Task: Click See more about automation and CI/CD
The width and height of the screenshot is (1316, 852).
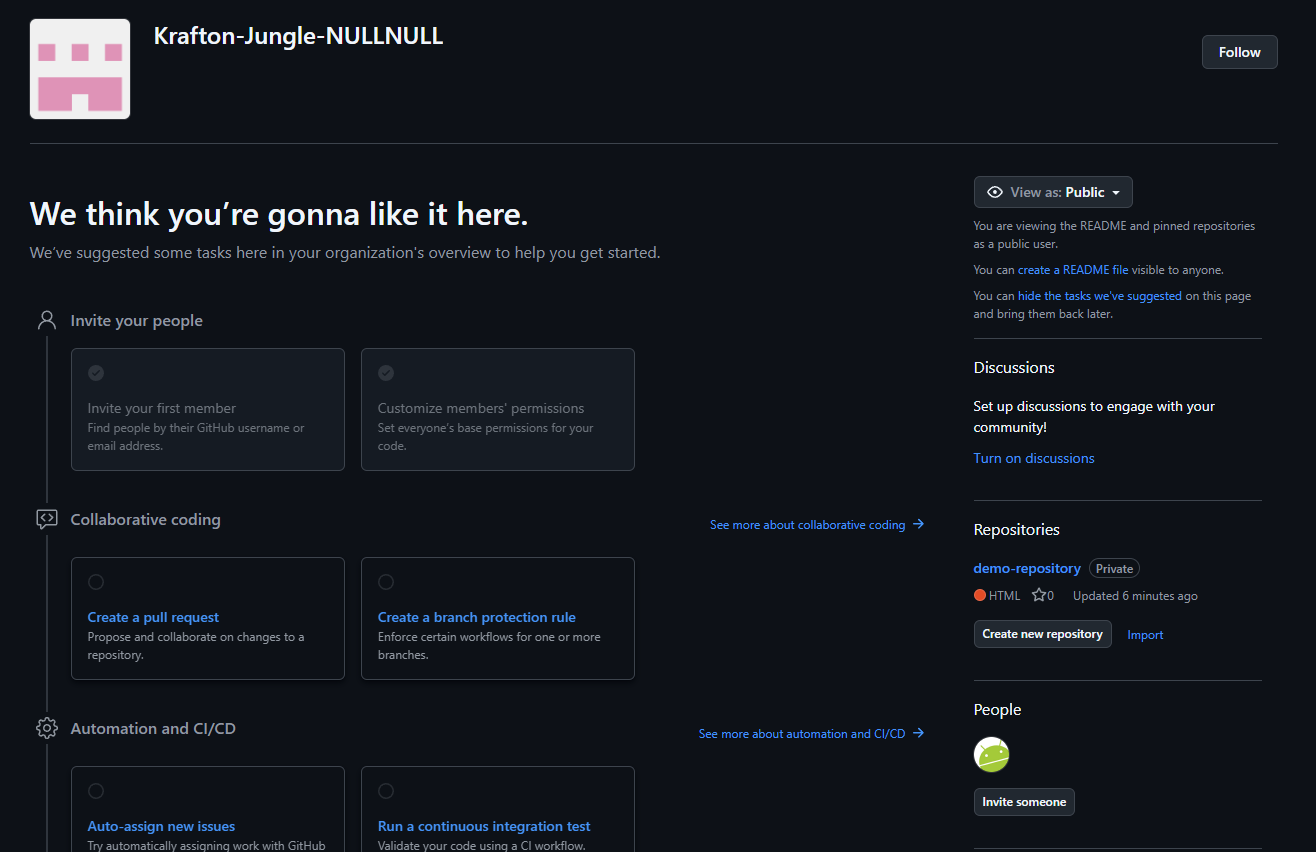Action: (811, 733)
